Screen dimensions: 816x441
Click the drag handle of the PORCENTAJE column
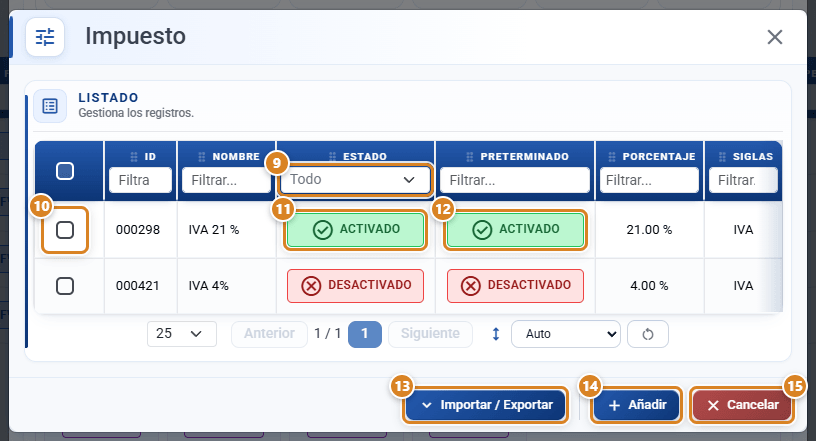(612, 157)
